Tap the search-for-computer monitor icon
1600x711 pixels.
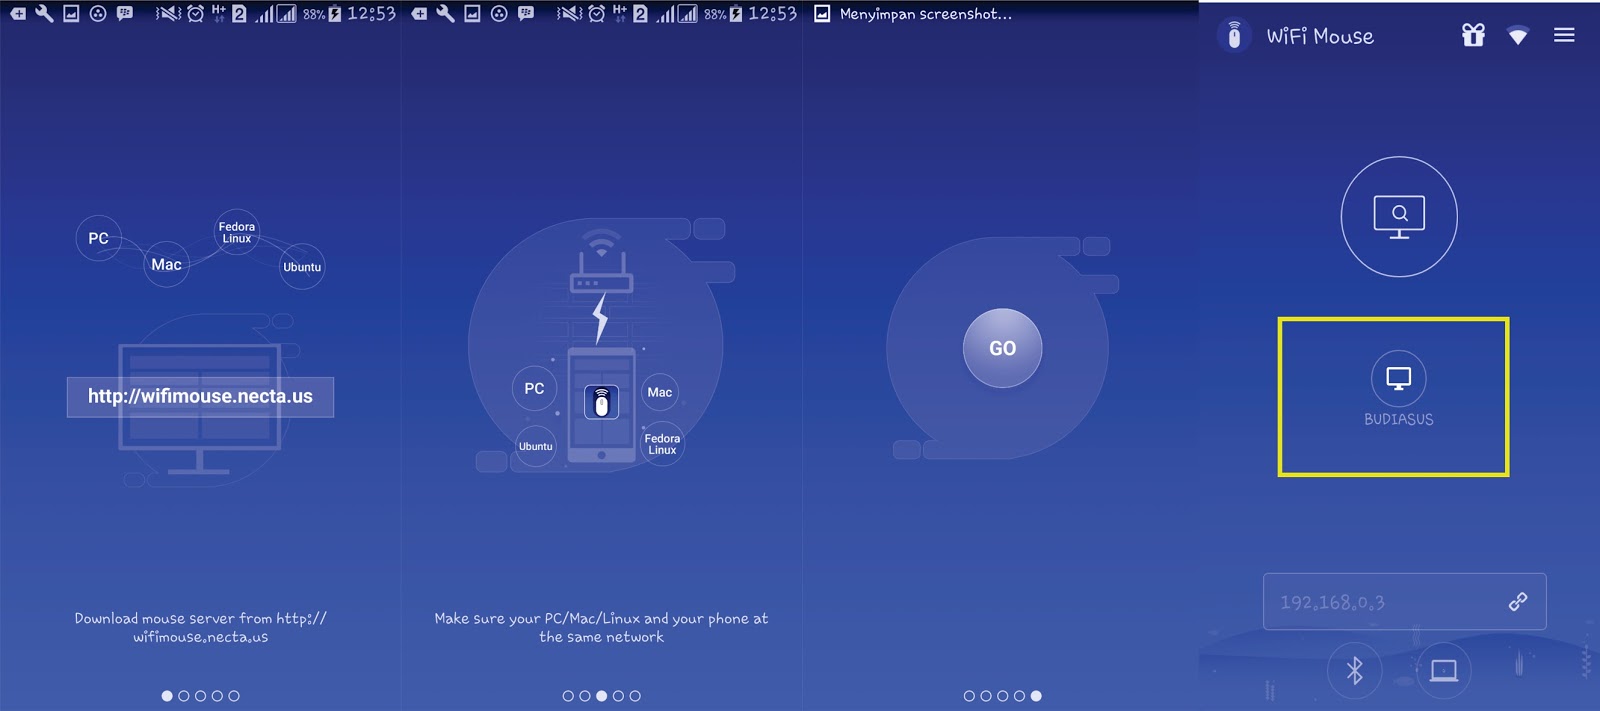tap(1399, 216)
